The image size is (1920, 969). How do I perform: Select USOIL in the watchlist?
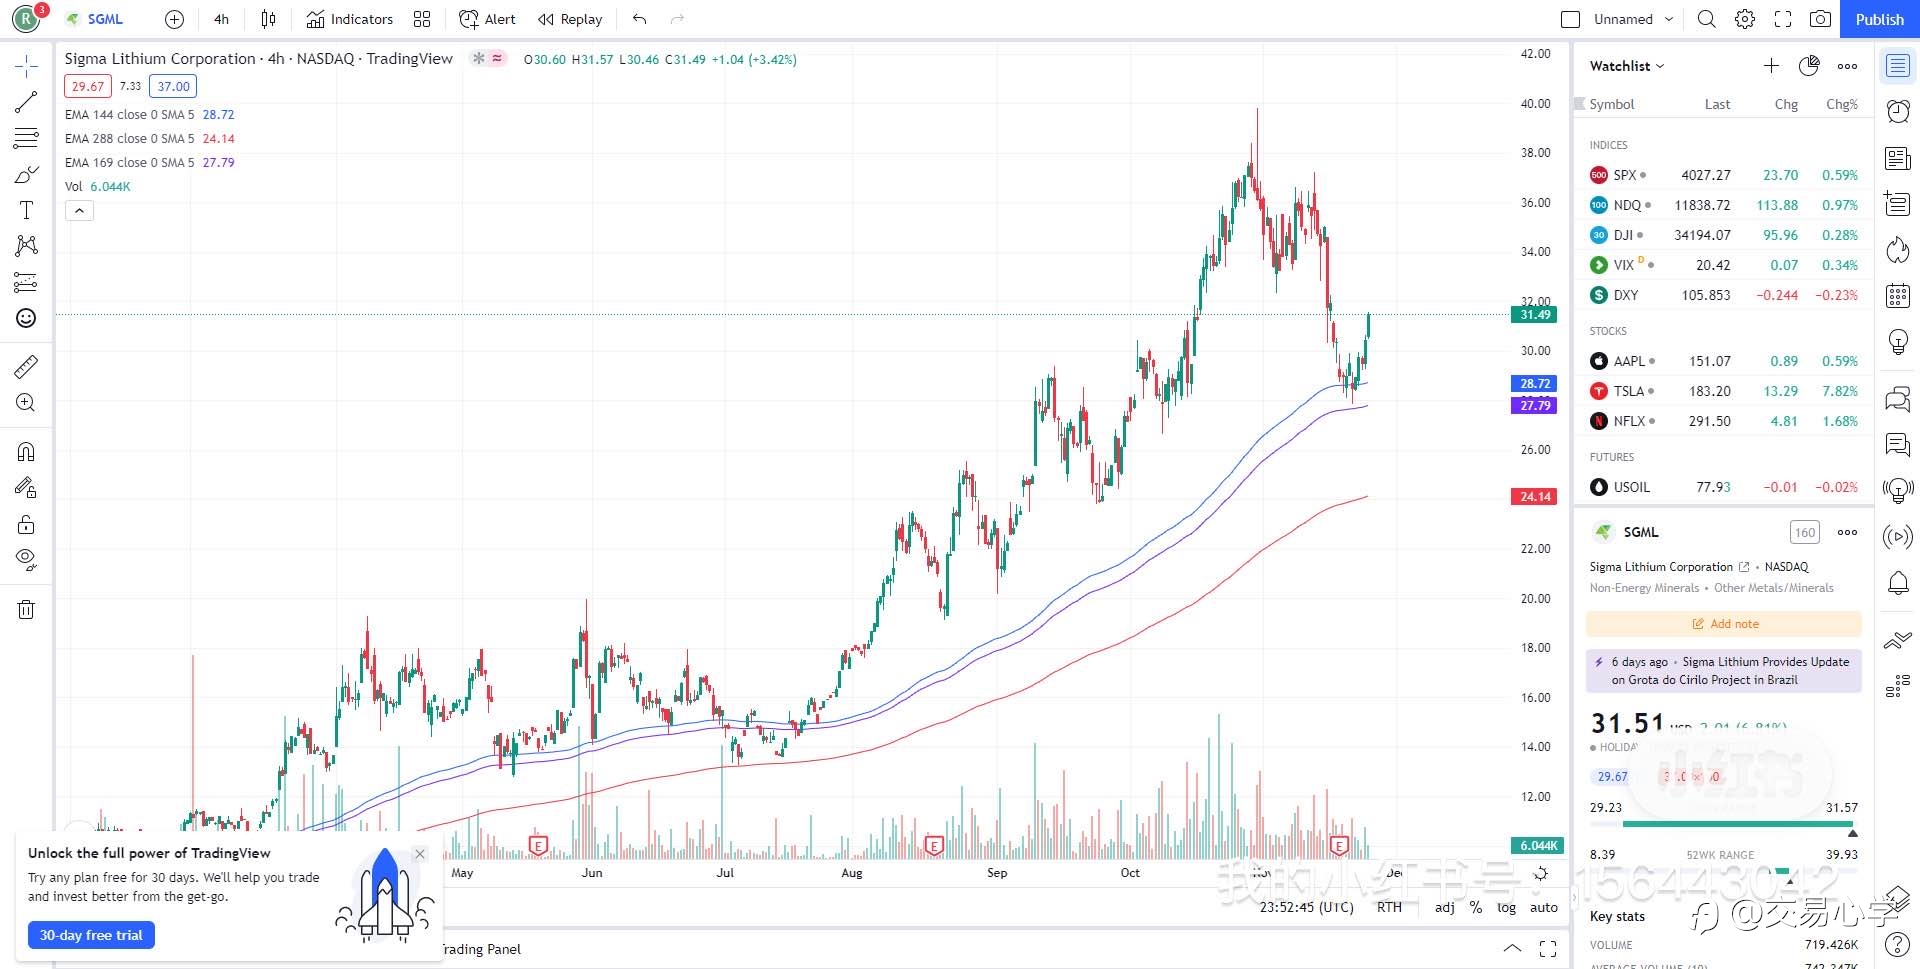pos(1723,487)
